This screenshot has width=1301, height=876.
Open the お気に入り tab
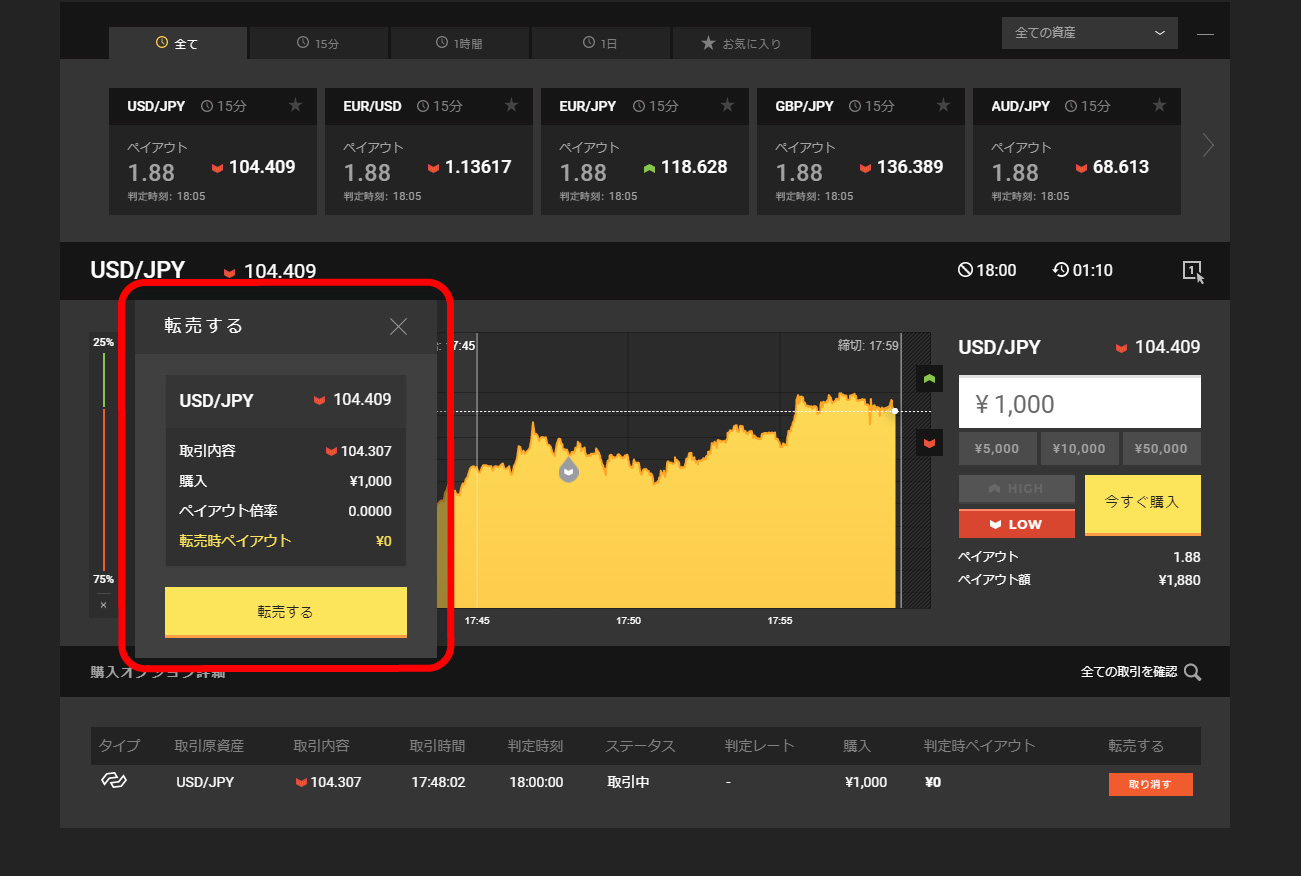(741, 43)
